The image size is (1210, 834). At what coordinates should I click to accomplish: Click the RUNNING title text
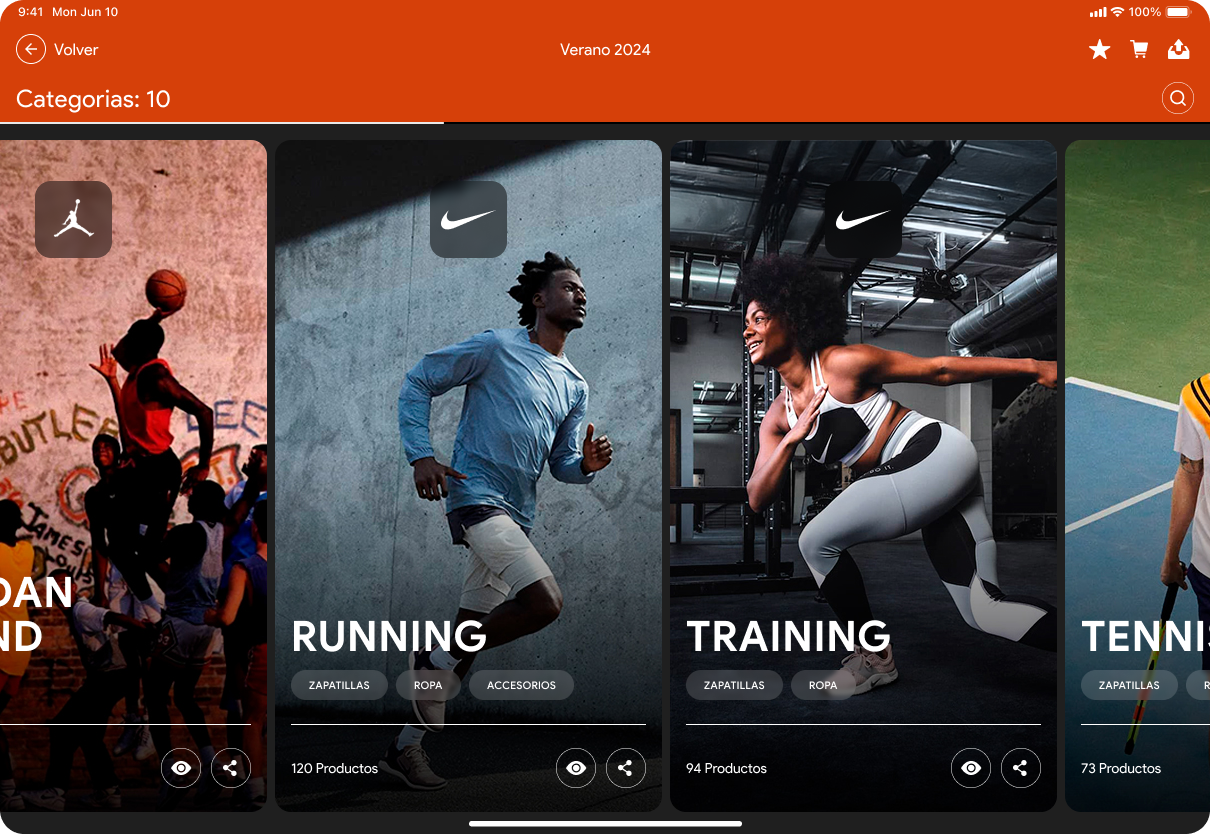(x=389, y=636)
